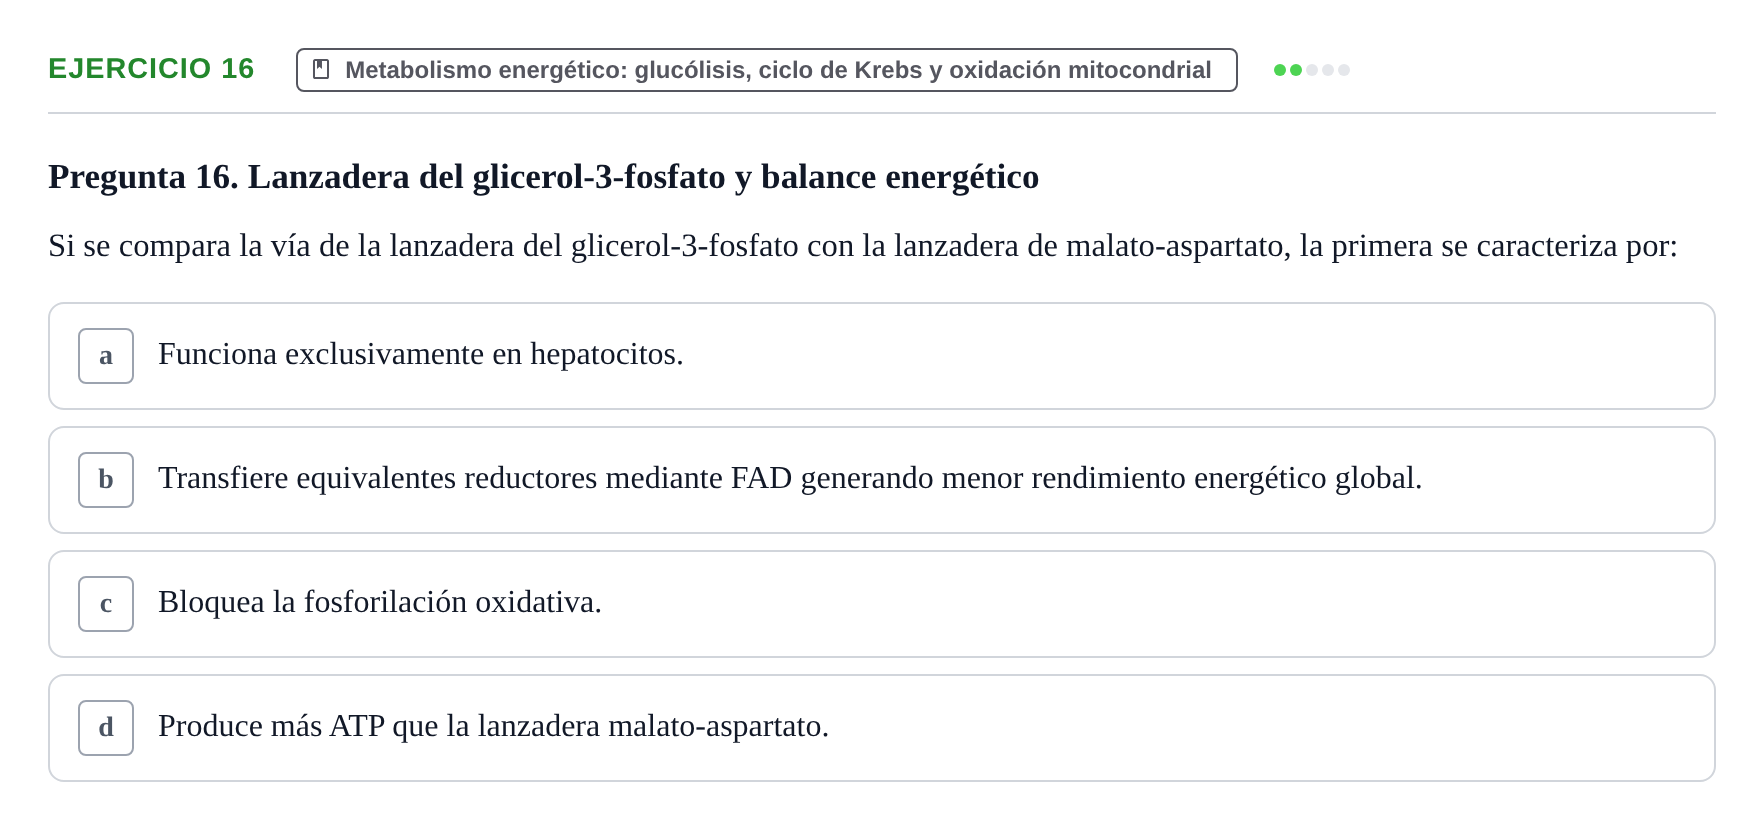
Task: Click the book icon in the topic tag
Action: coord(321,69)
